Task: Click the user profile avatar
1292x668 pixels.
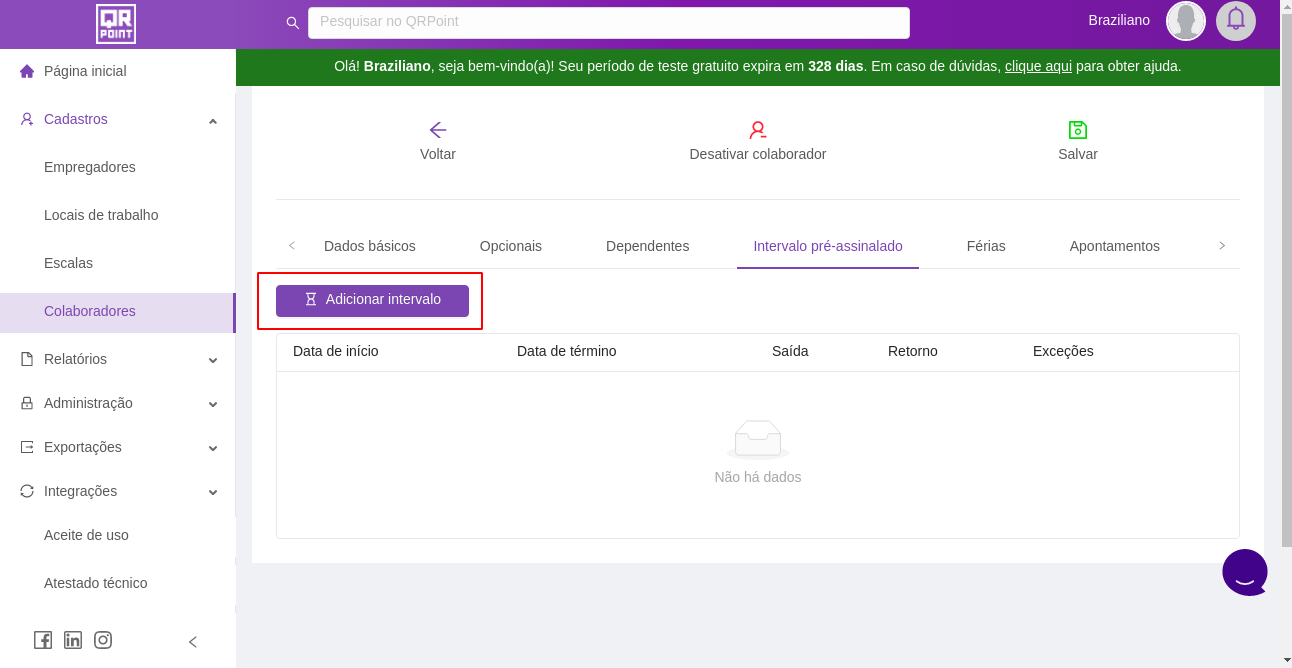Action: pyautogui.click(x=1185, y=20)
